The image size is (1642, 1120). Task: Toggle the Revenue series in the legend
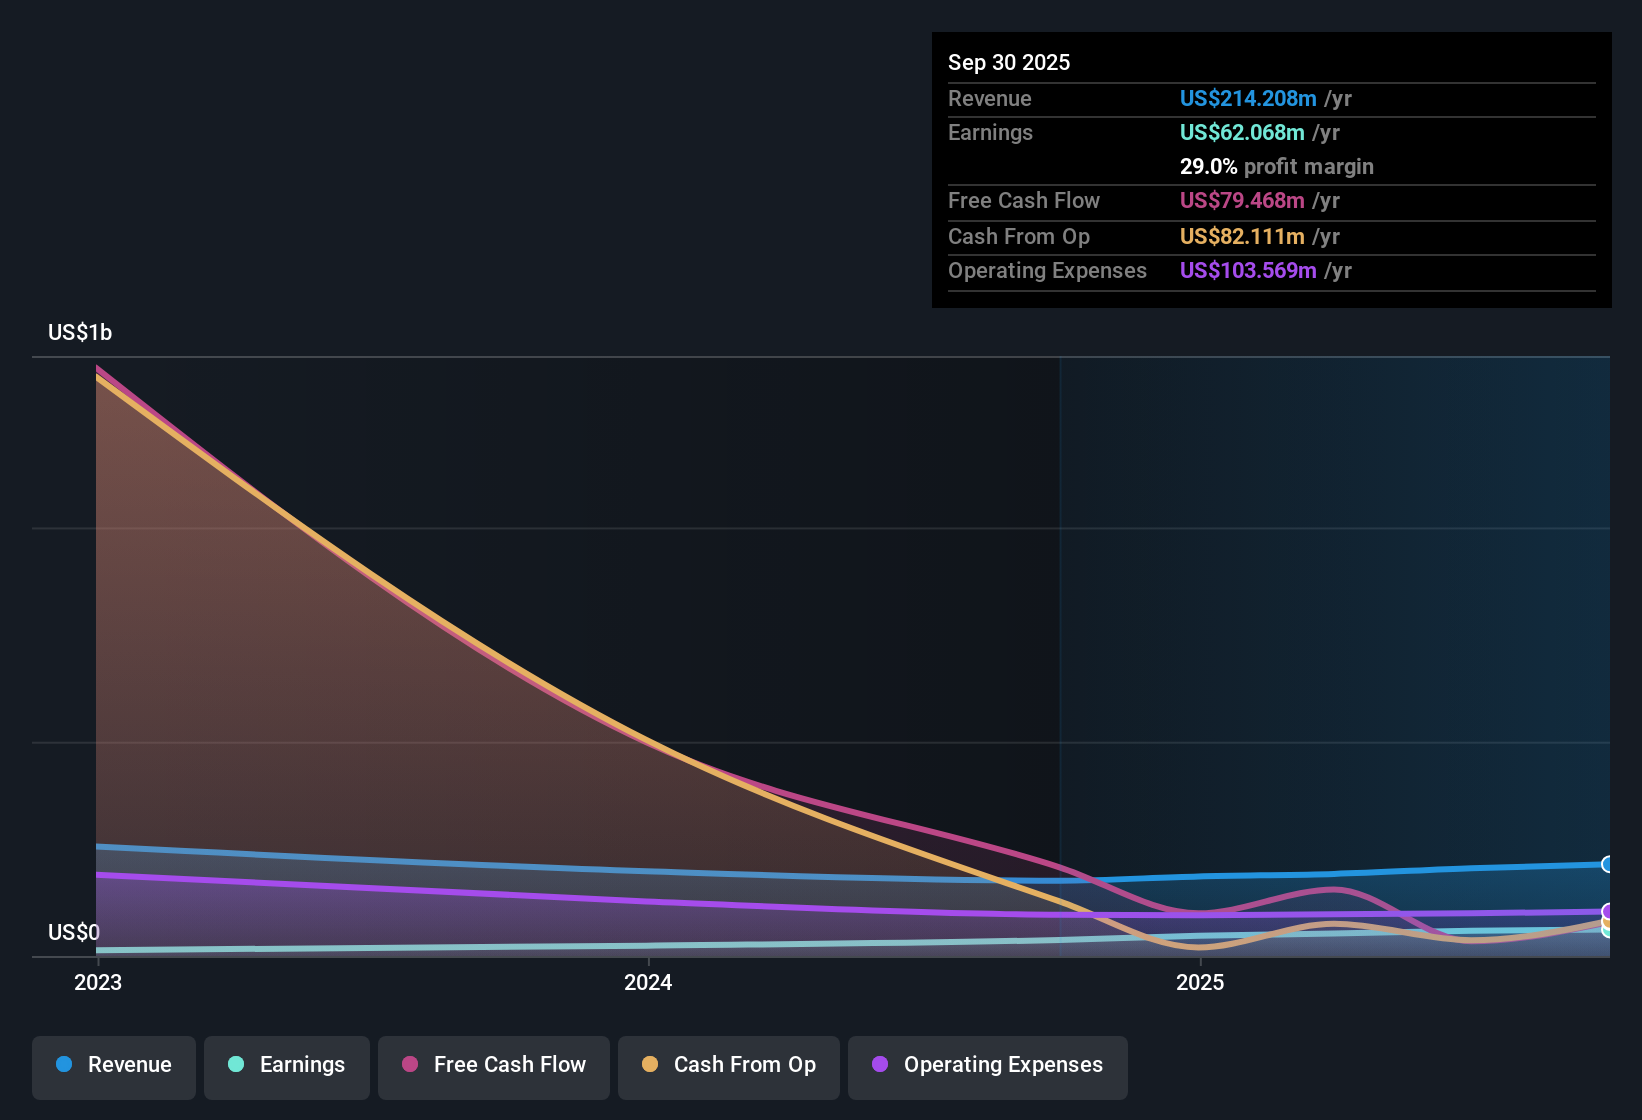114,1065
